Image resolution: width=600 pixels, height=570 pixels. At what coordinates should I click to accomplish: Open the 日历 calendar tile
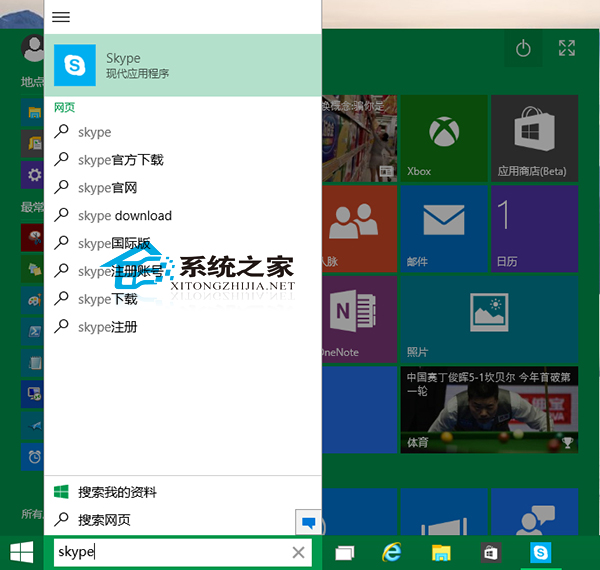click(534, 229)
